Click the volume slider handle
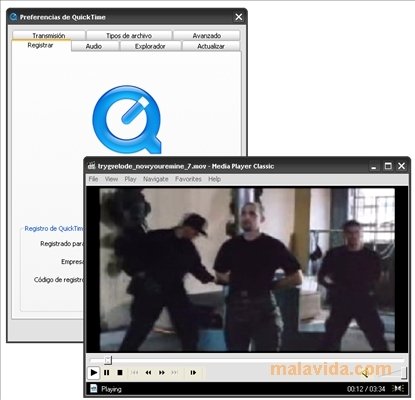The width and height of the screenshot is (415, 400). (x=404, y=373)
